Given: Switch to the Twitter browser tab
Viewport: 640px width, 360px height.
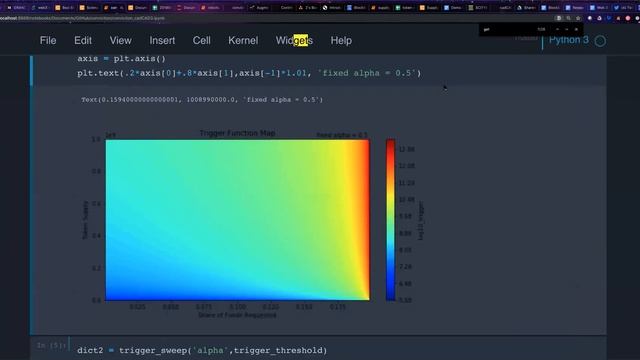Looking at the screenshot, I should click(x=623, y=7).
